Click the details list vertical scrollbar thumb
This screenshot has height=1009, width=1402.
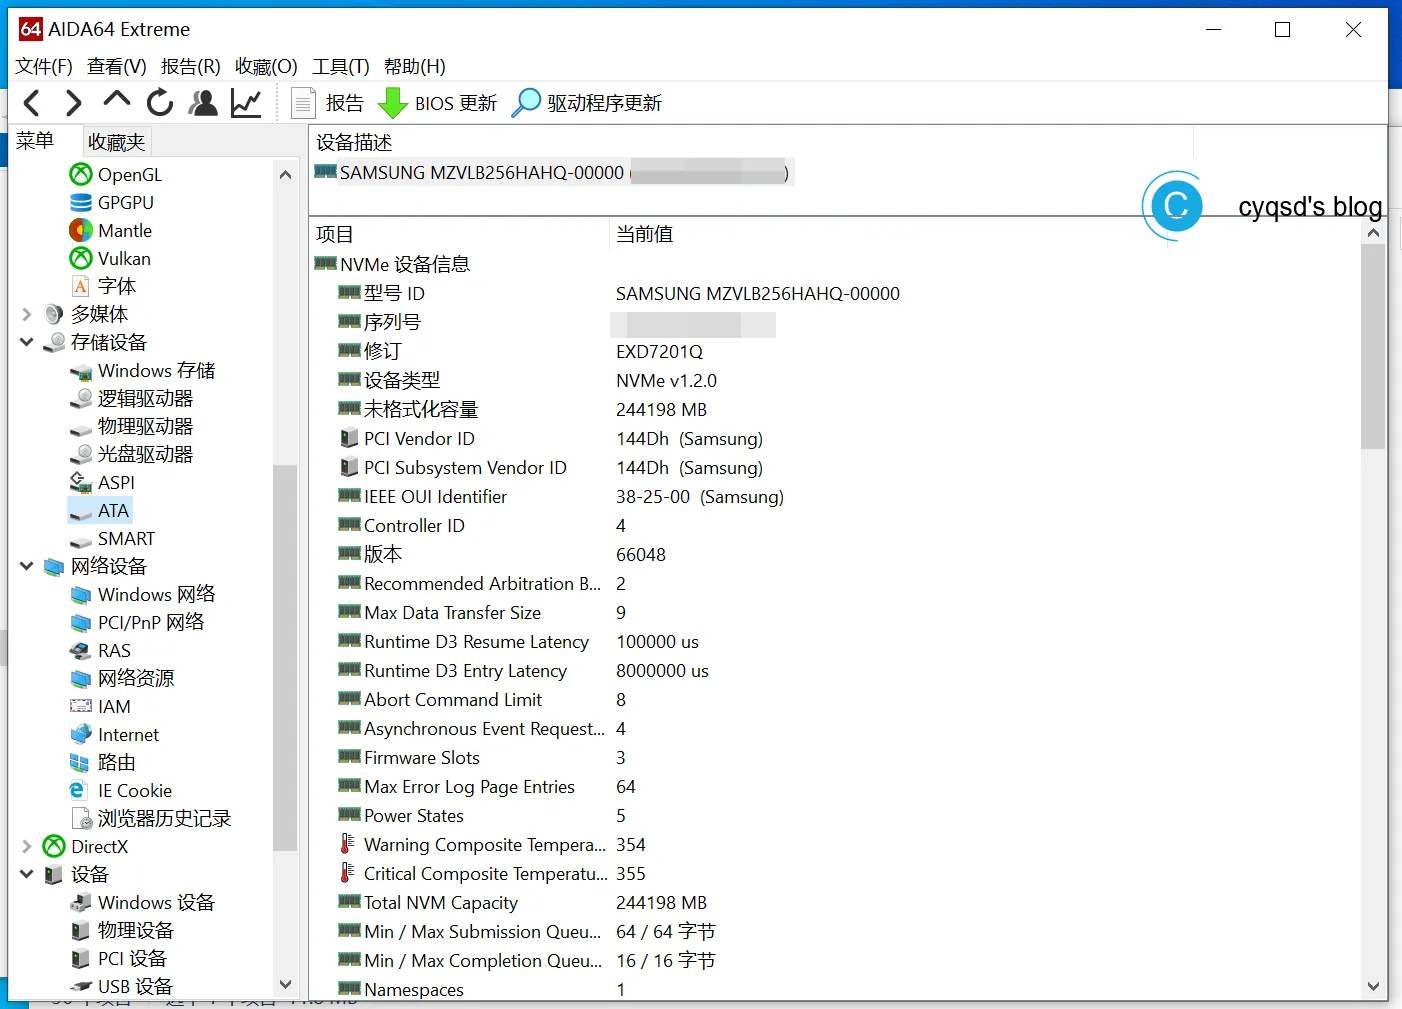pyautogui.click(x=1373, y=347)
